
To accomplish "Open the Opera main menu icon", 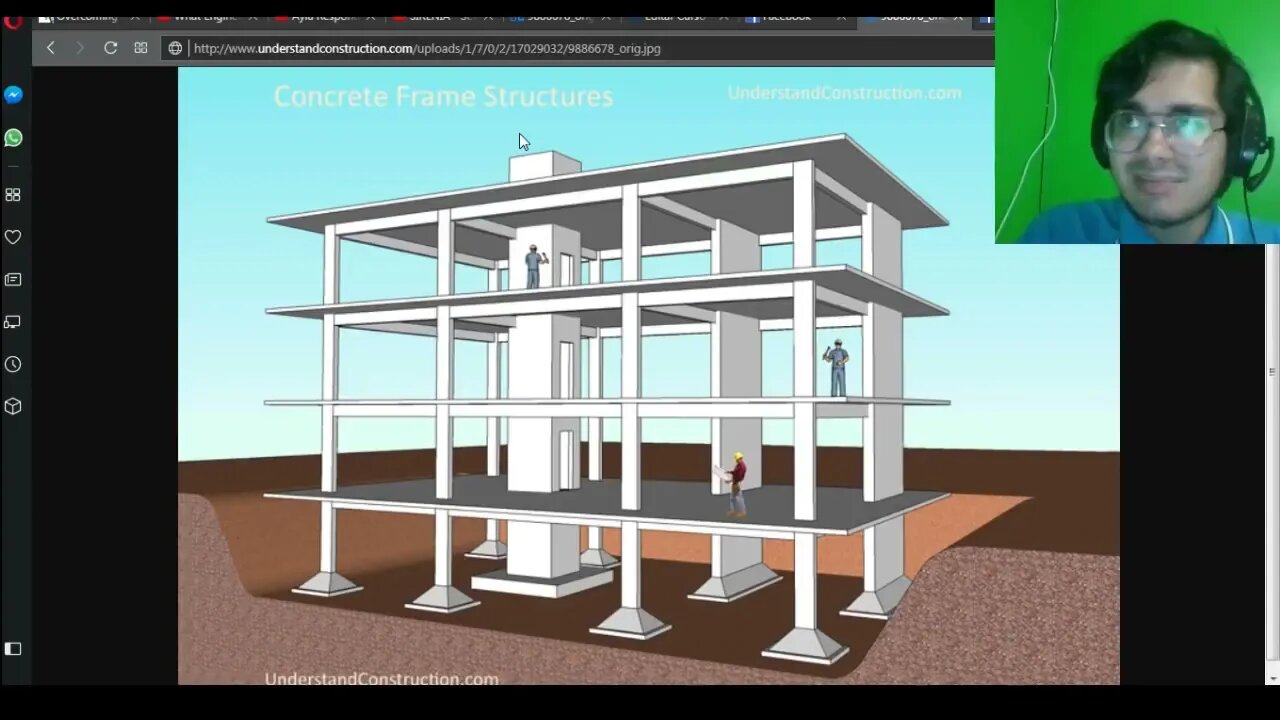I will [13, 19].
